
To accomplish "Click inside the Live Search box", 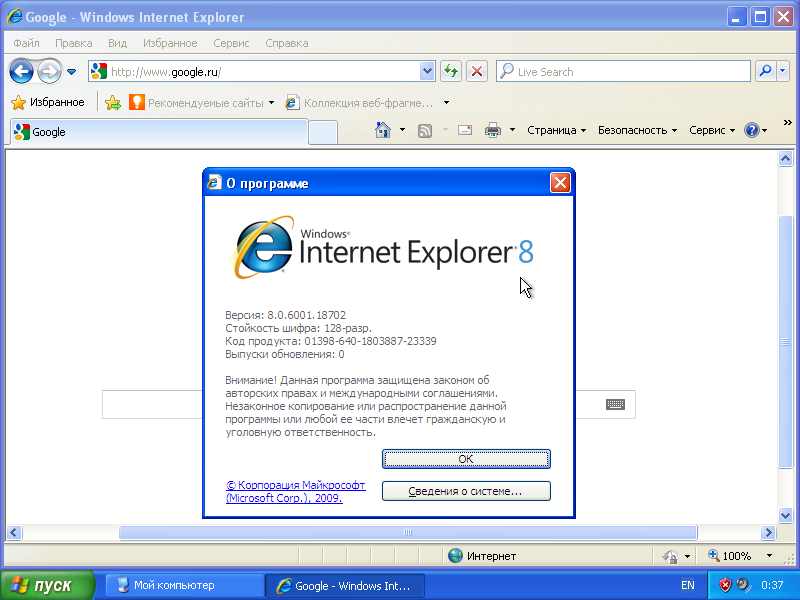I will 623,71.
